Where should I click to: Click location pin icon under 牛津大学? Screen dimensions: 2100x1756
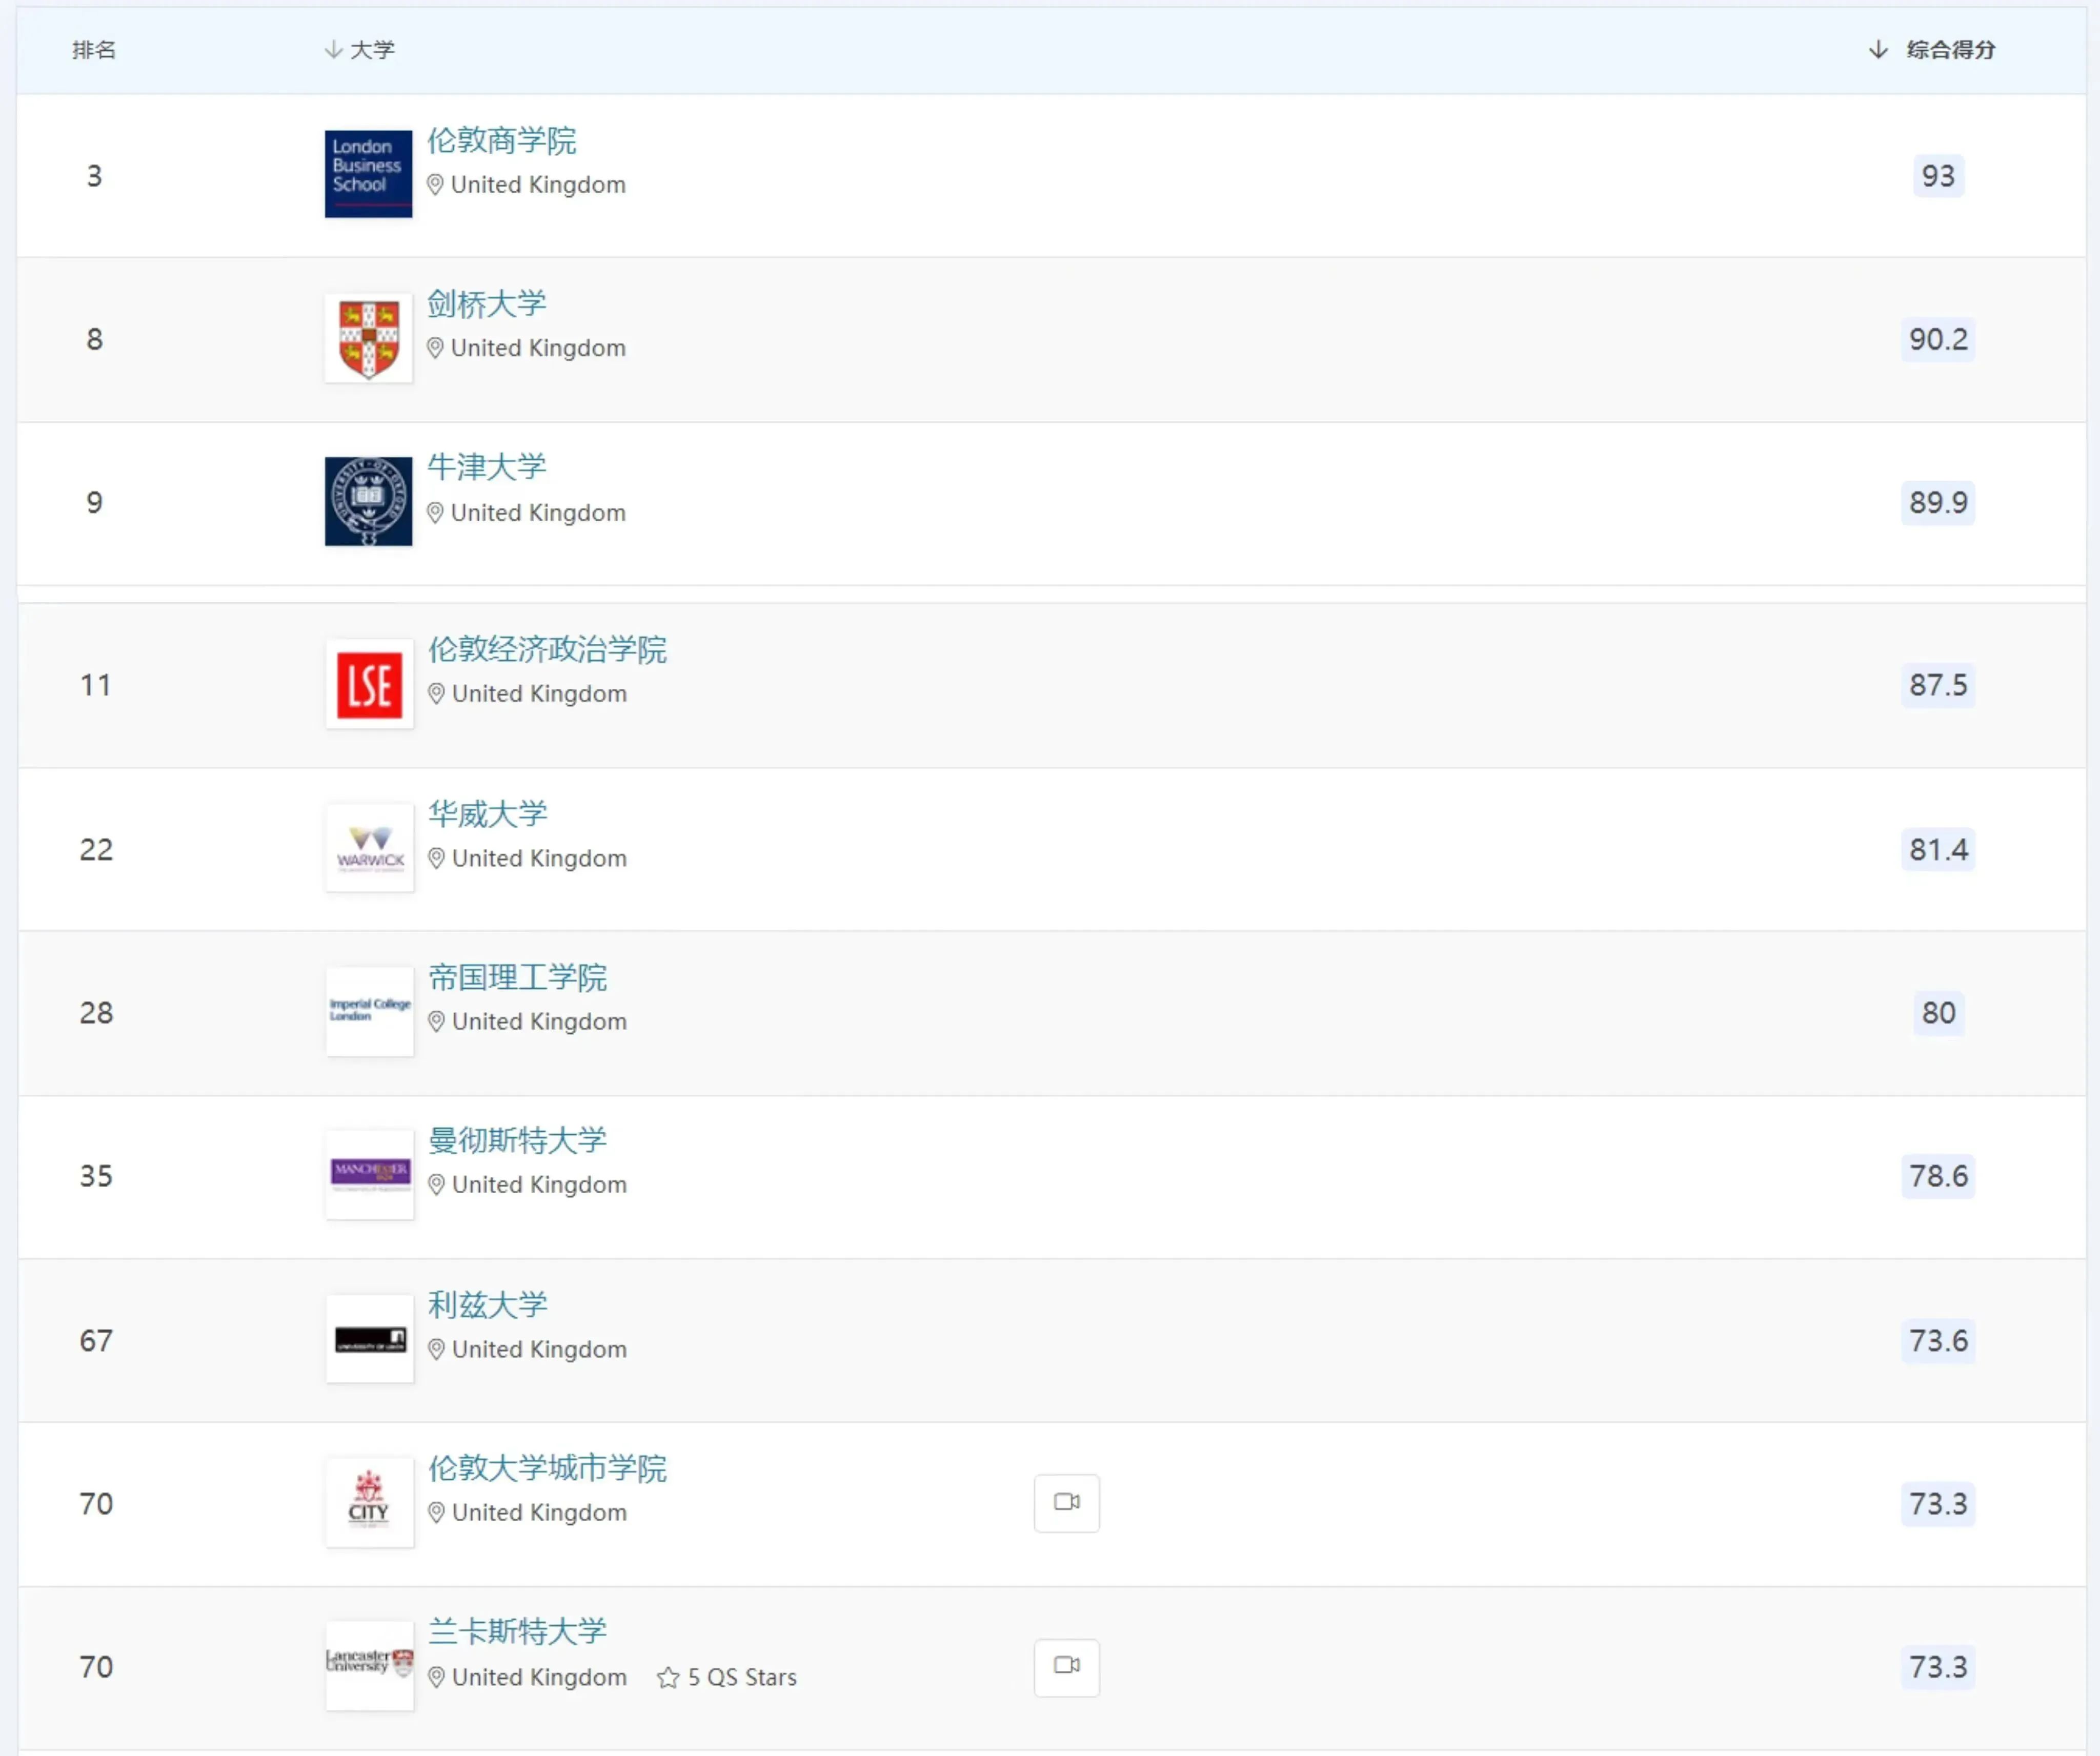tap(435, 513)
